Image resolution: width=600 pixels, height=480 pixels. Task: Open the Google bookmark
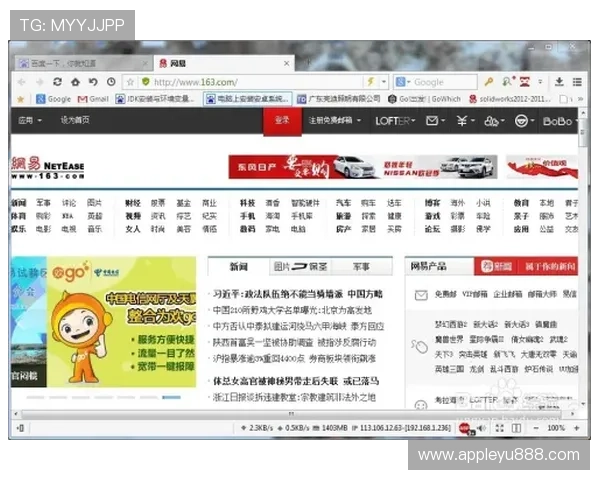(x=54, y=99)
